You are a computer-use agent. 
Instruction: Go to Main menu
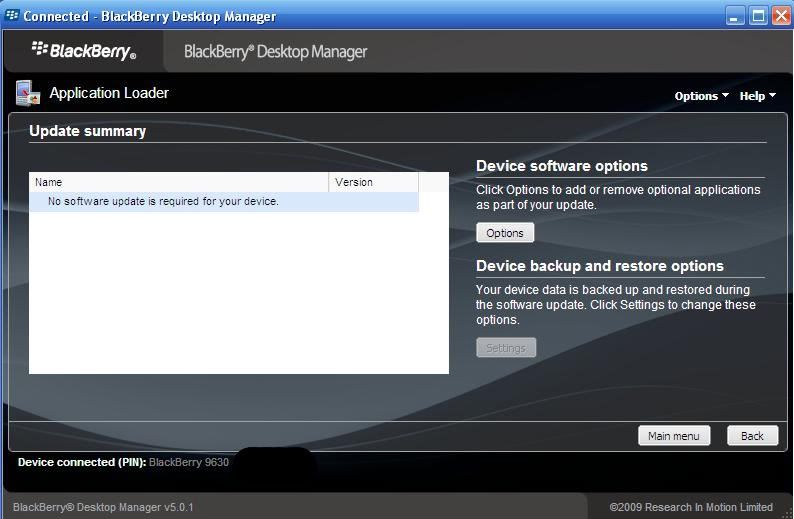point(674,436)
